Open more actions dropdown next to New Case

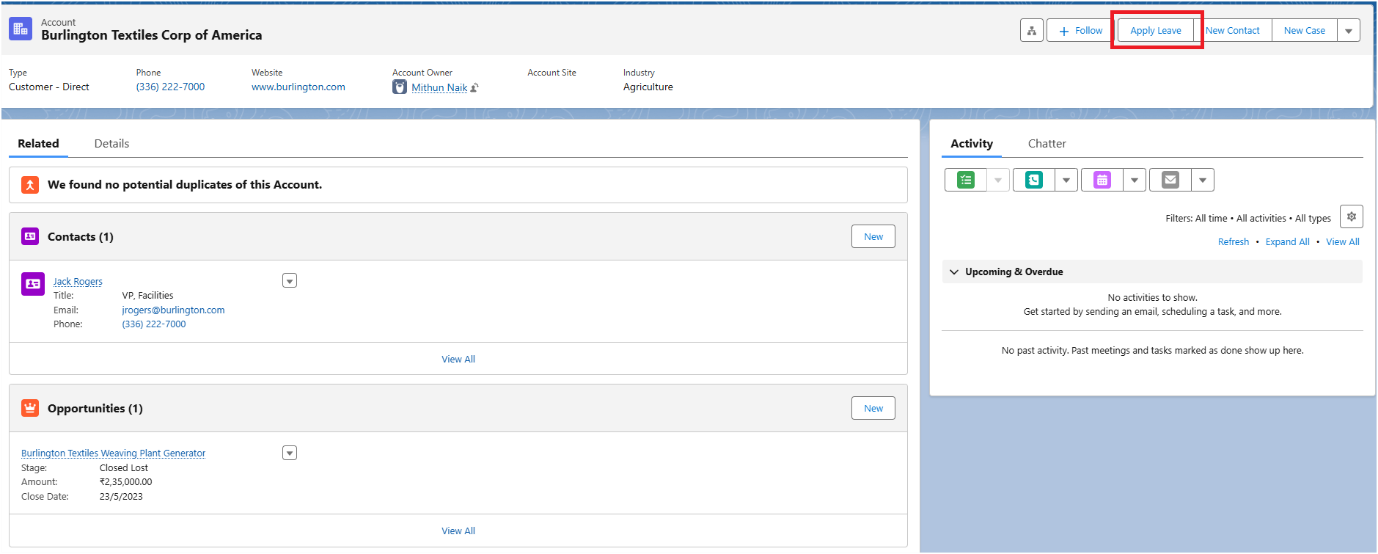1349,31
